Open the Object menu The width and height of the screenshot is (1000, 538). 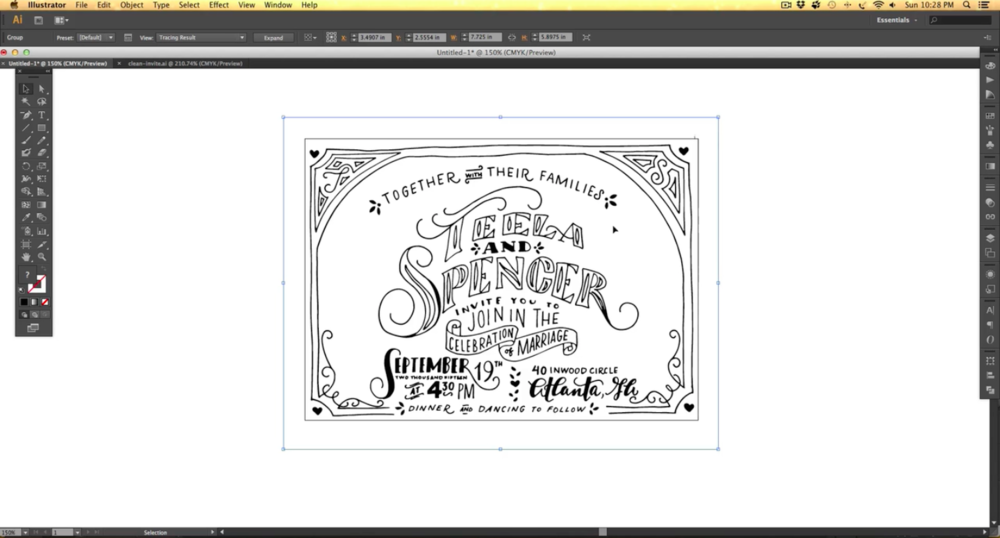point(131,5)
